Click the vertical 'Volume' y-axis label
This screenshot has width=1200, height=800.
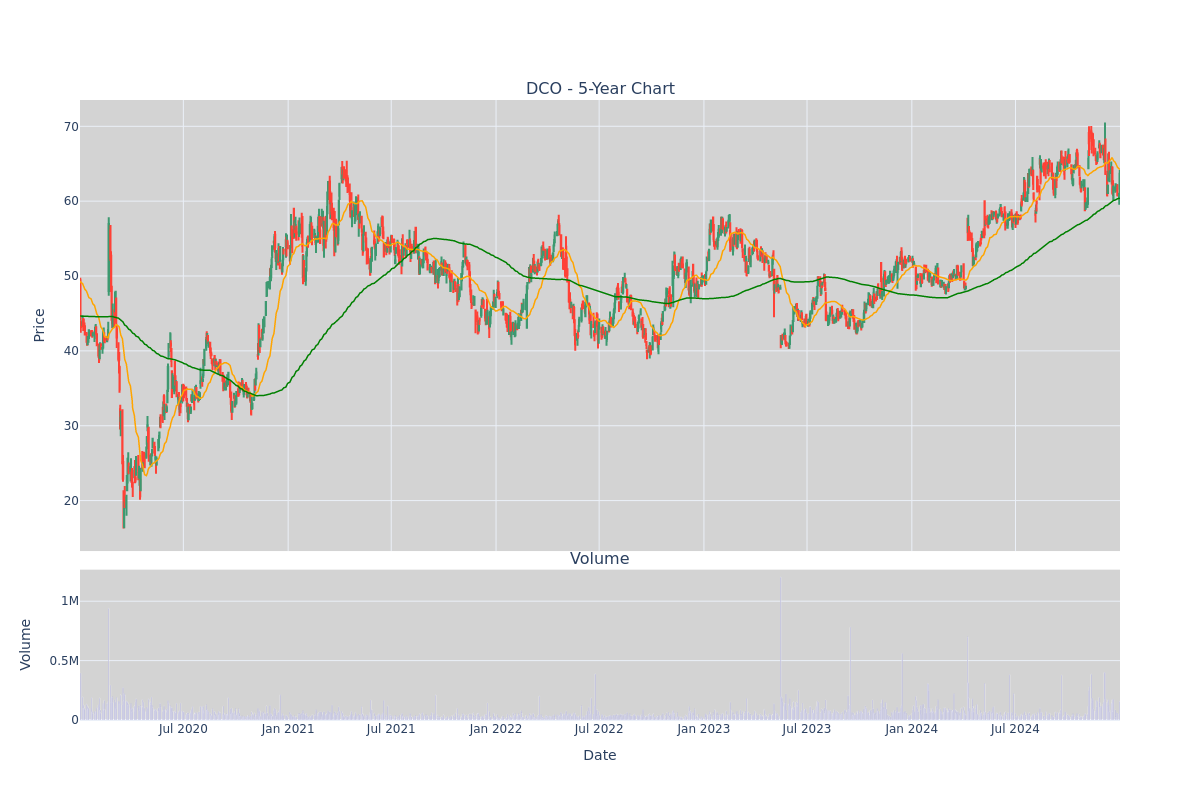click(x=26, y=644)
